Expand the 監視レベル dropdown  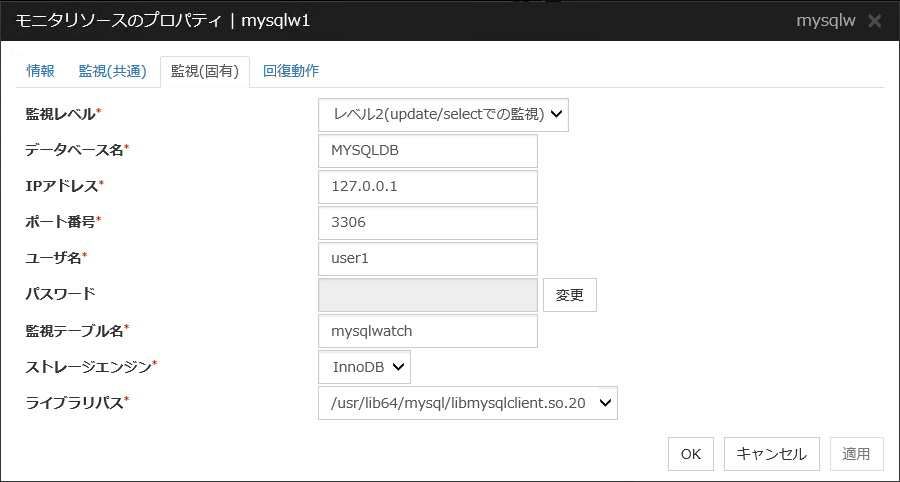pyautogui.click(x=443, y=114)
